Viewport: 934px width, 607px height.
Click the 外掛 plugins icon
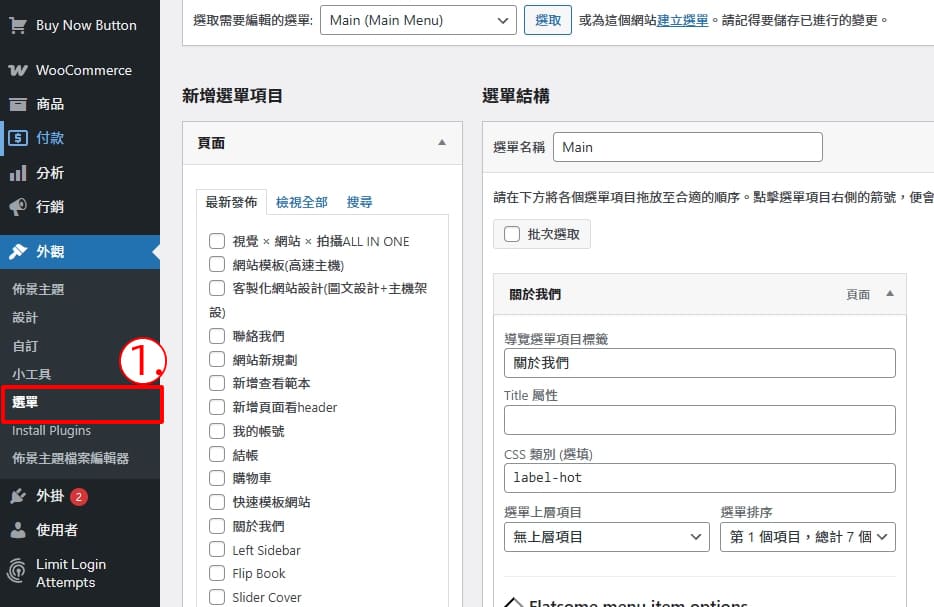pos(17,496)
